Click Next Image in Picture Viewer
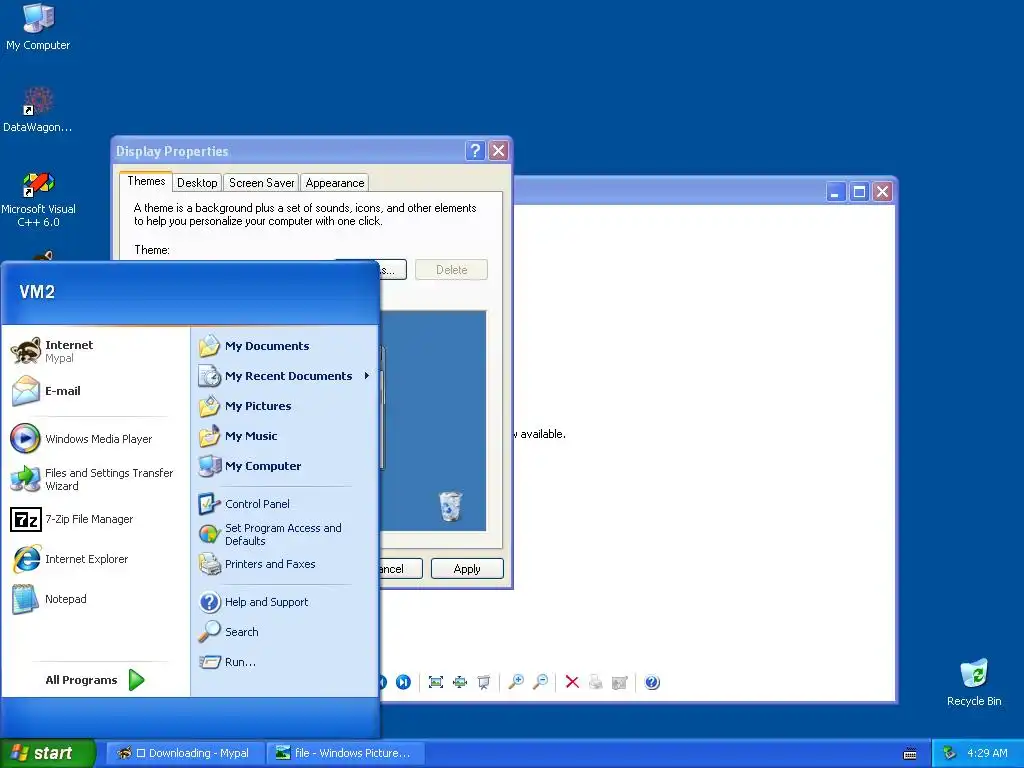1024x768 pixels. (404, 682)
